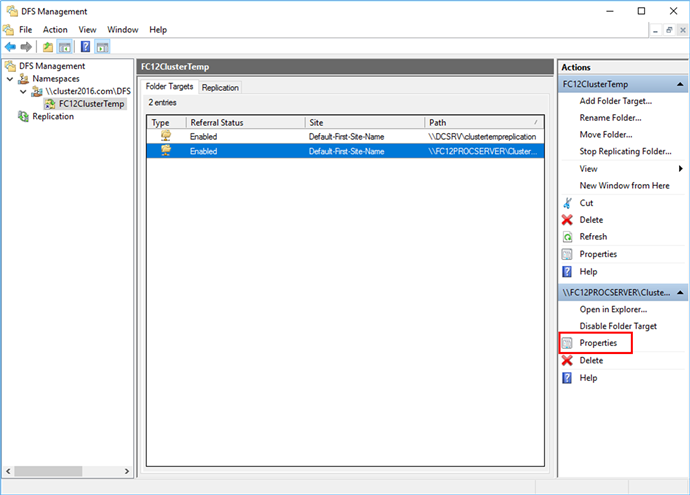Click the Up one level folder icon
Screen dimensions: 690x495
pos(48,47)
